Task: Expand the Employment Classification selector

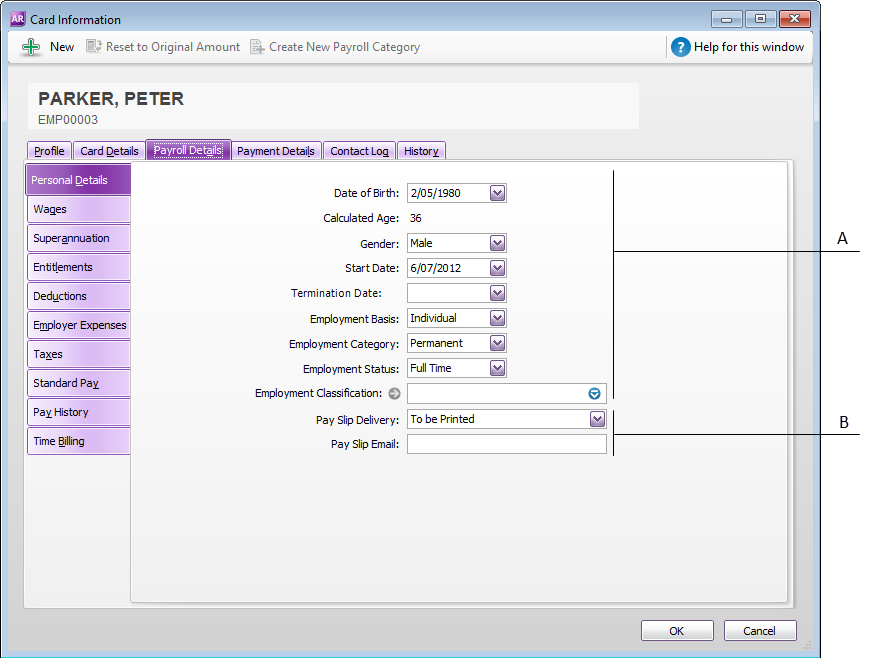Action: [594, 394]
